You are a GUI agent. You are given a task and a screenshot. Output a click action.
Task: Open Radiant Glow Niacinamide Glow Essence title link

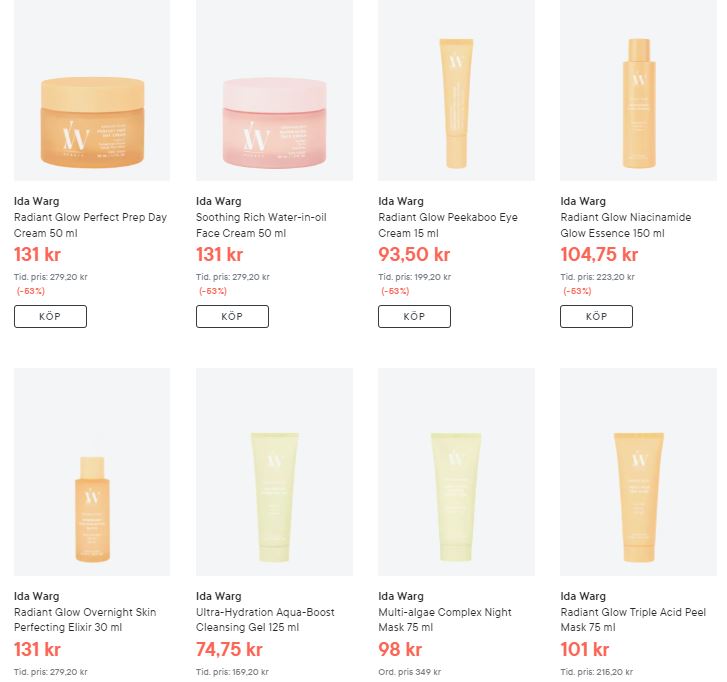[x=625, y=225]
